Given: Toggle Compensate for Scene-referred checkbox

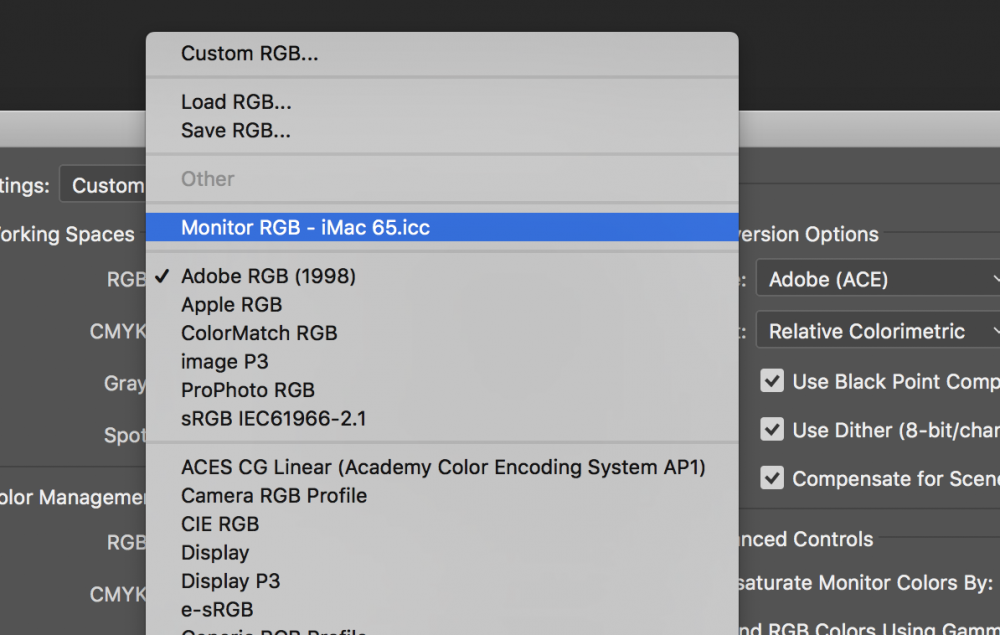Looking at the screenshot, I should pos(772,478).
